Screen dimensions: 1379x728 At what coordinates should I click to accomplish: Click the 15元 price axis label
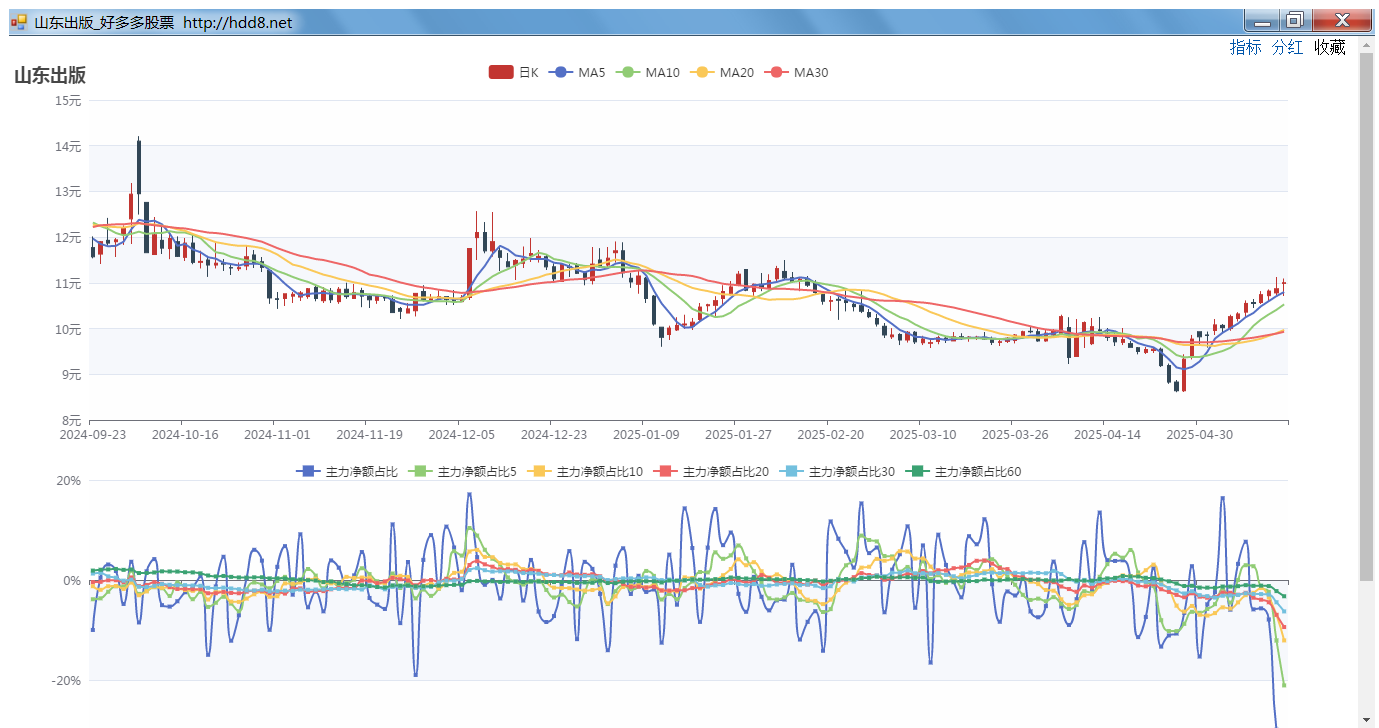click(x=68, y=100)
